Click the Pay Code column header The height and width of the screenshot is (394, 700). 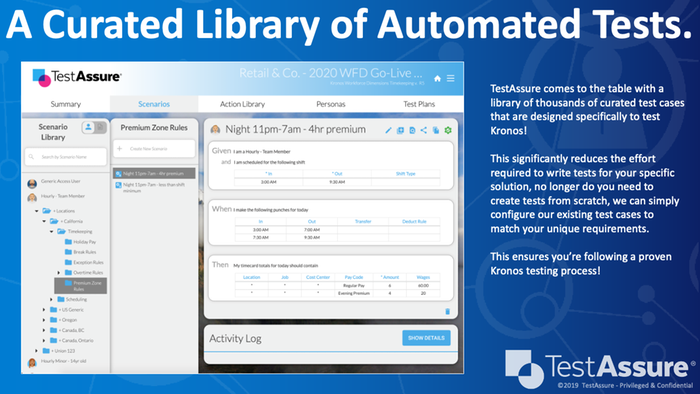(x=354, y=277)
